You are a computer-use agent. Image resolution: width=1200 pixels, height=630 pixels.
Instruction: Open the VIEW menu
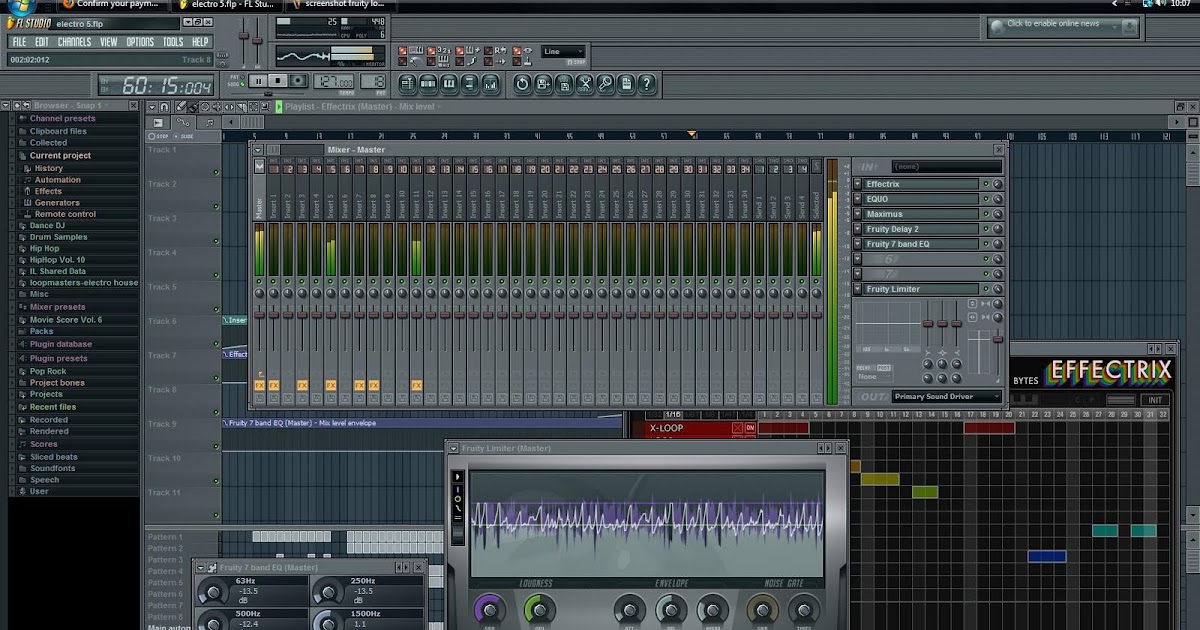(108, 42)
